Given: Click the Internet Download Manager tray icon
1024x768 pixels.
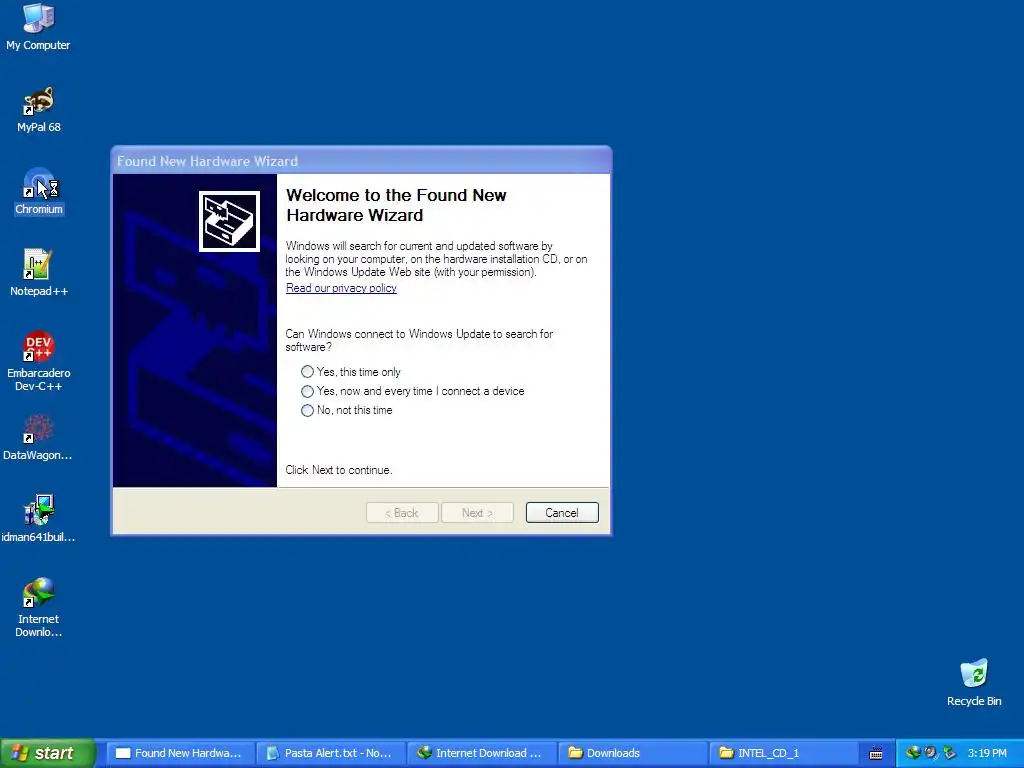Looking at the screenshot, I should 912,753.
